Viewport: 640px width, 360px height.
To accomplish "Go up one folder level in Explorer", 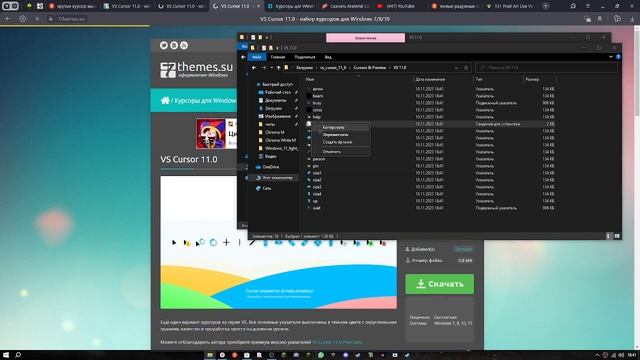I will coord(278,68).
